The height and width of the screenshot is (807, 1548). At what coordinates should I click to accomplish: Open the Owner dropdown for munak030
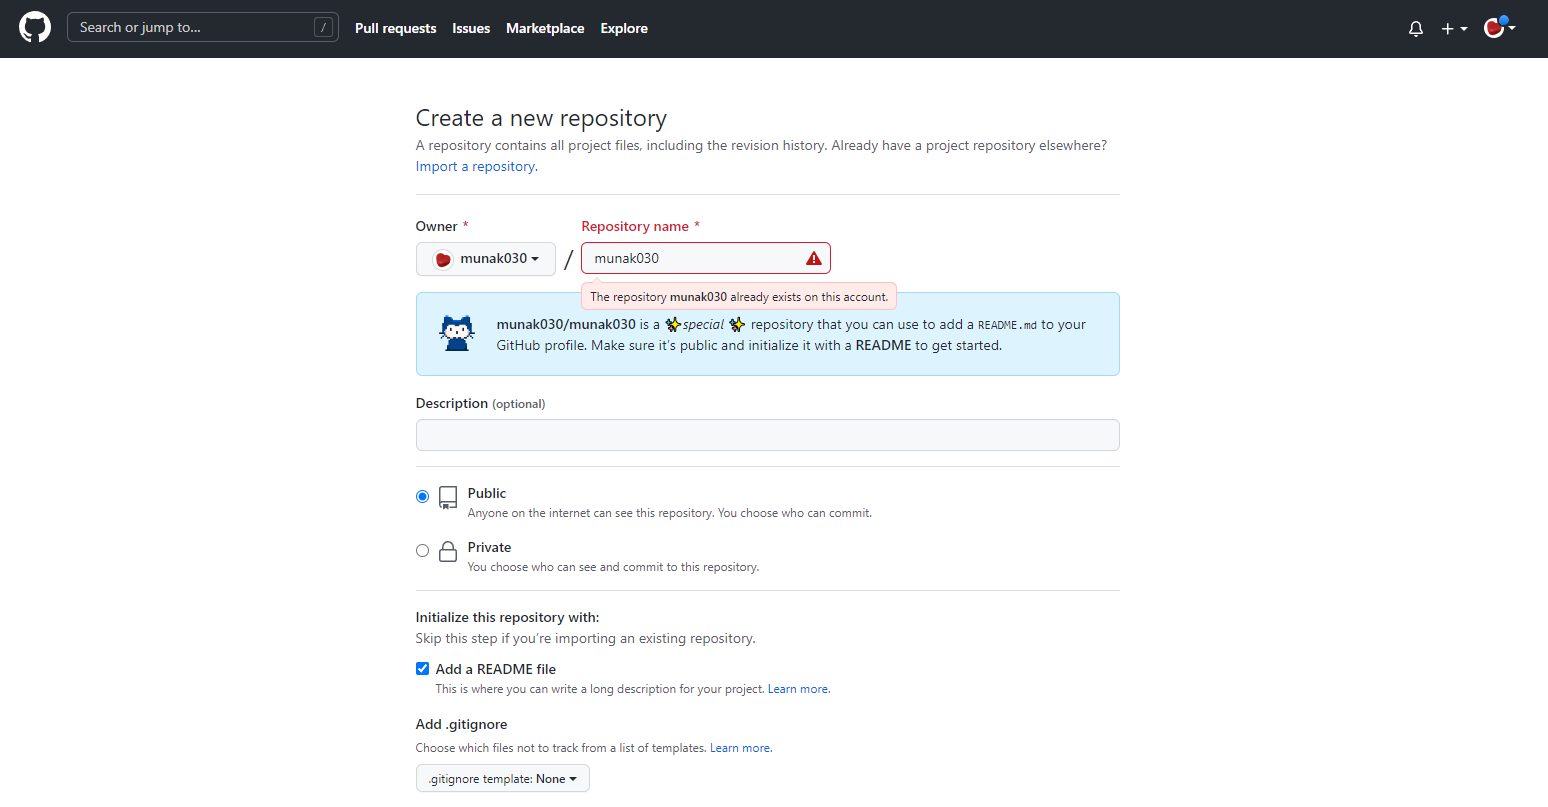click(485, 258)
